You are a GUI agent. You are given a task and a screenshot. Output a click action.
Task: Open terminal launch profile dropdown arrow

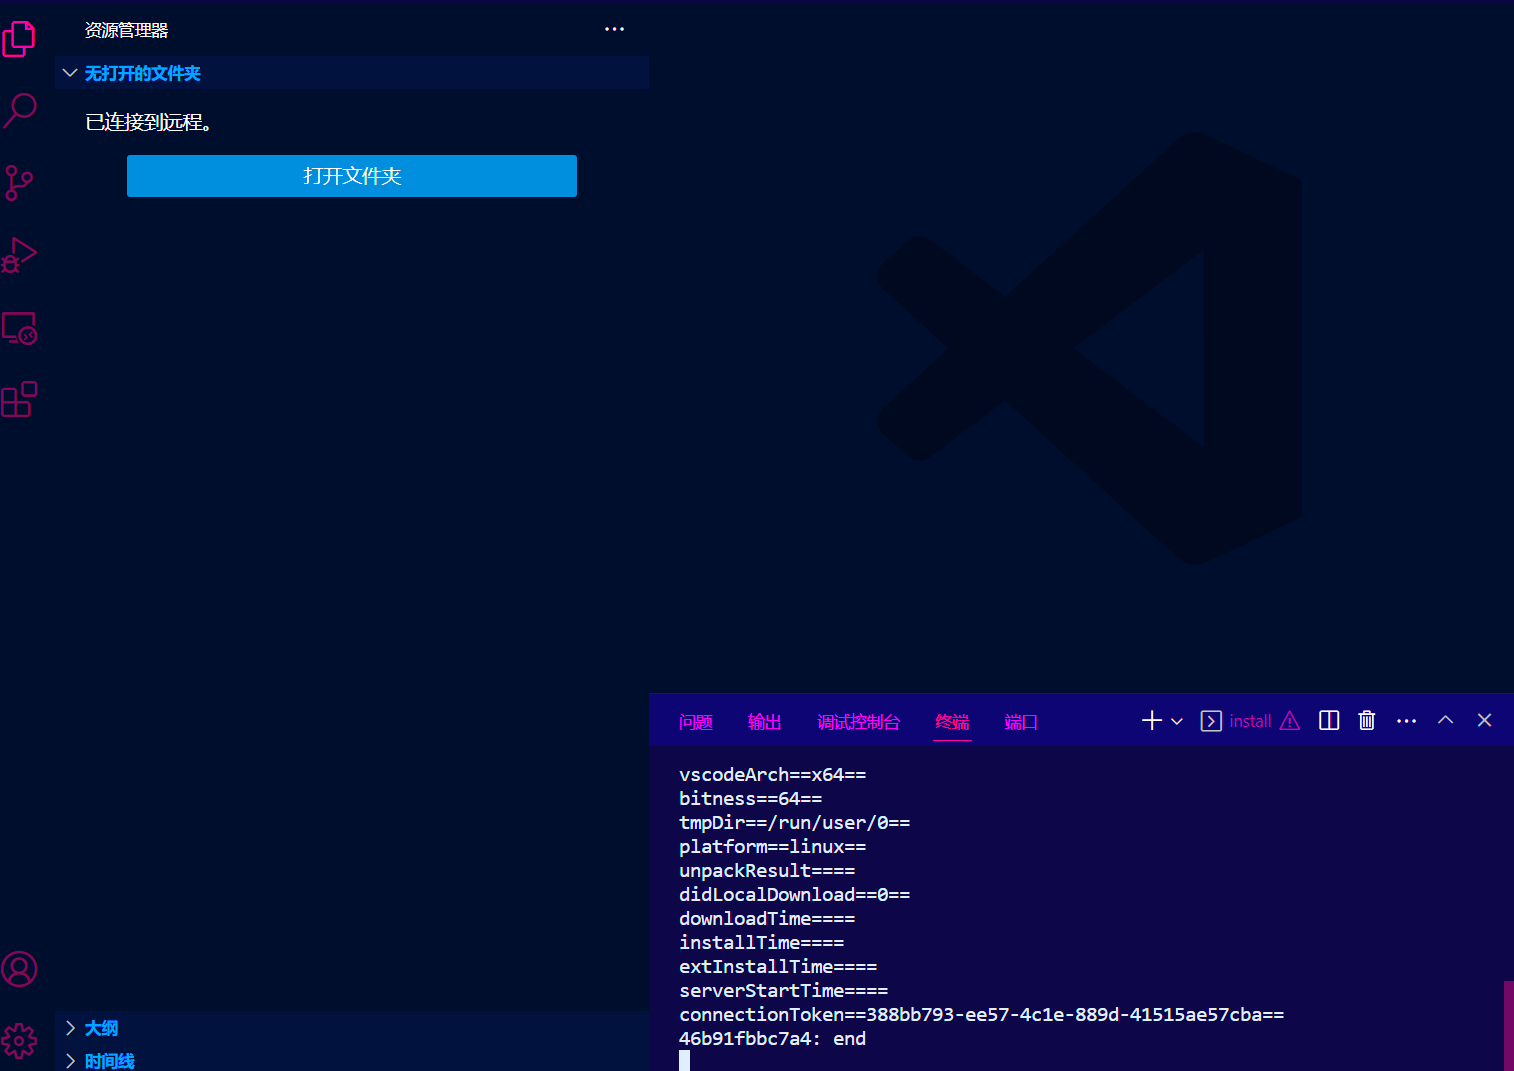coord(1177,721)
